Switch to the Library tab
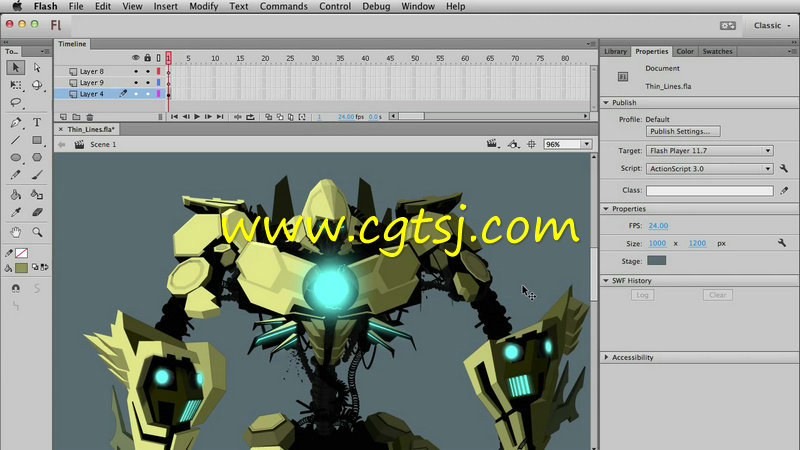The image size is (800, 450). 615,51
